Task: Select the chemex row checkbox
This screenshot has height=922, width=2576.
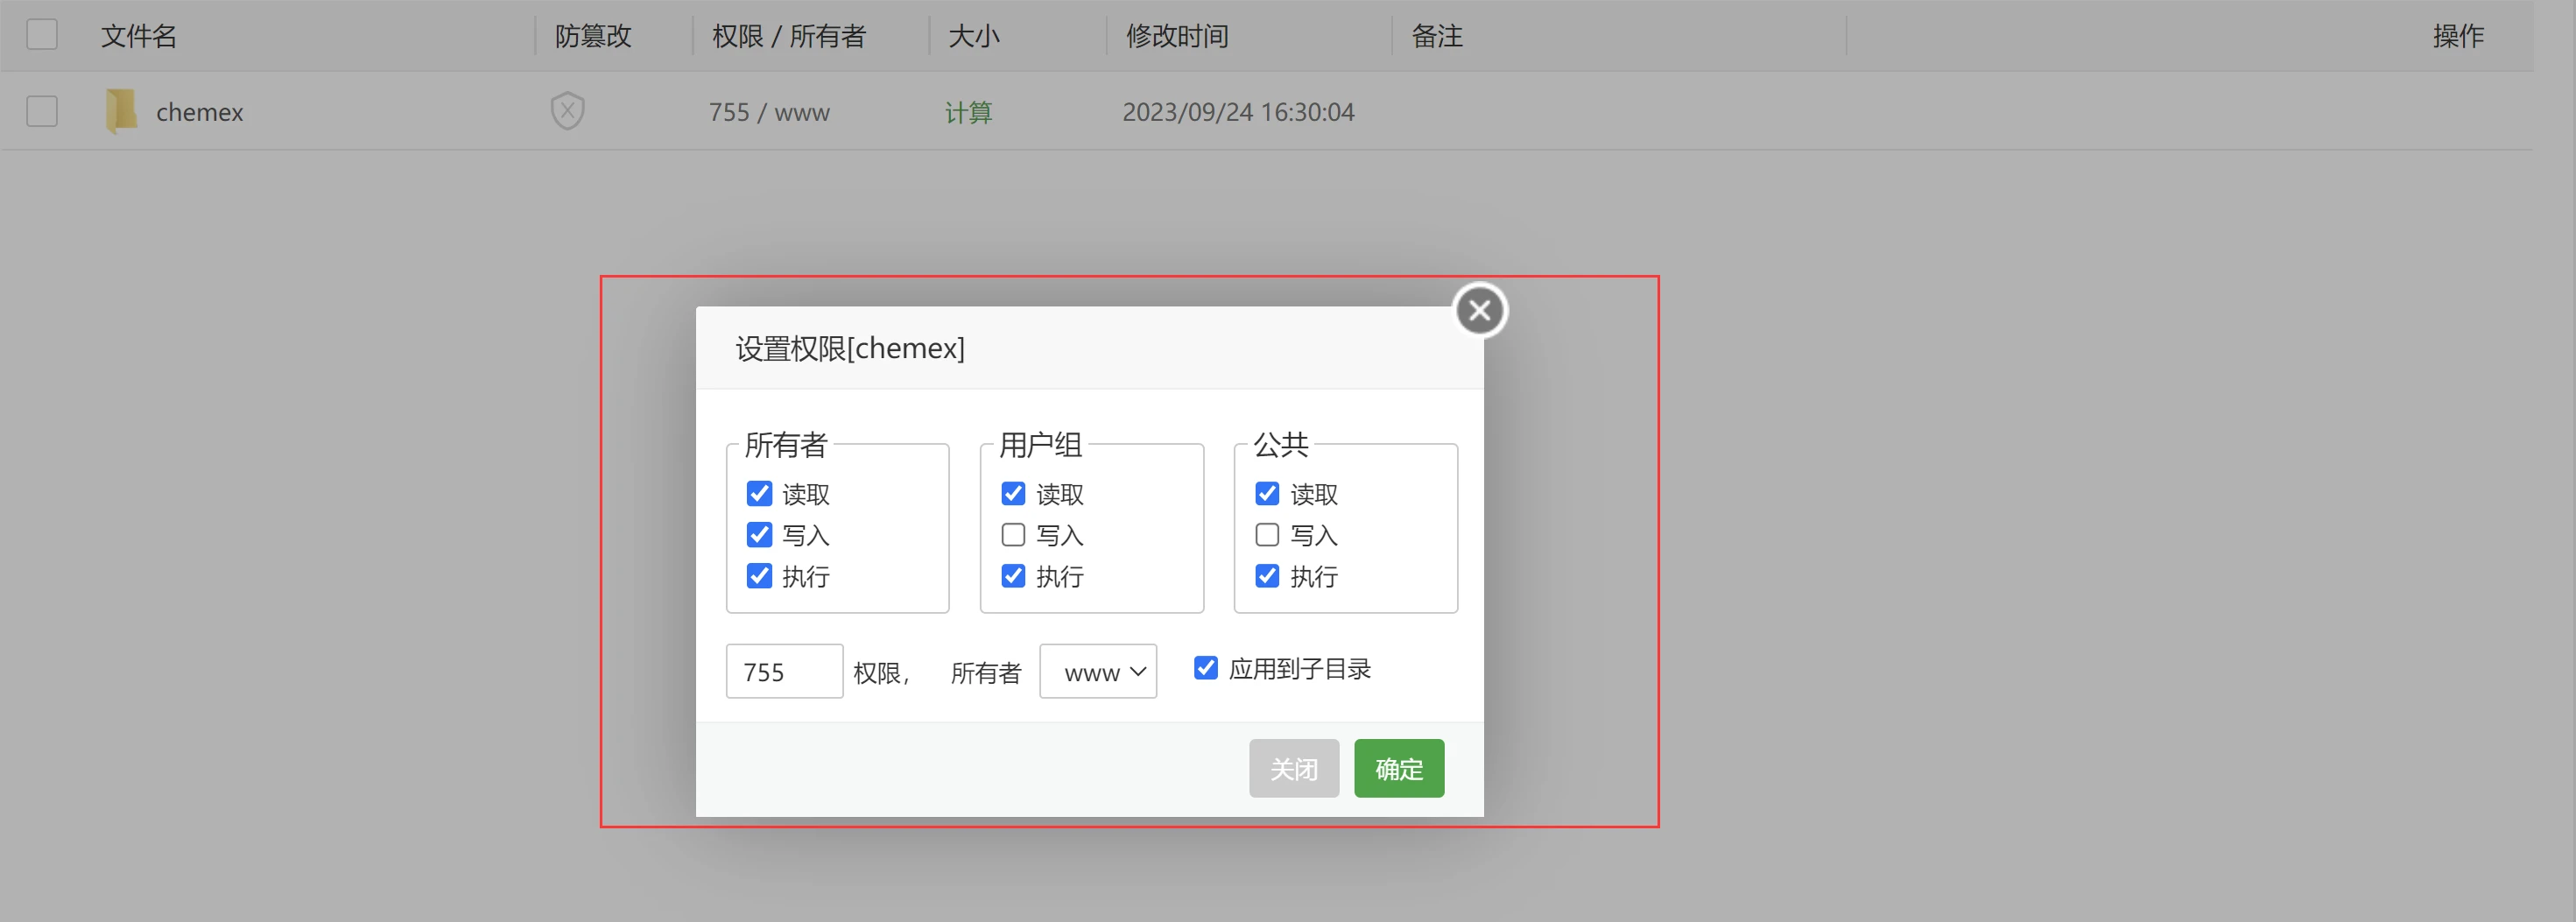Action: [42, 111]
